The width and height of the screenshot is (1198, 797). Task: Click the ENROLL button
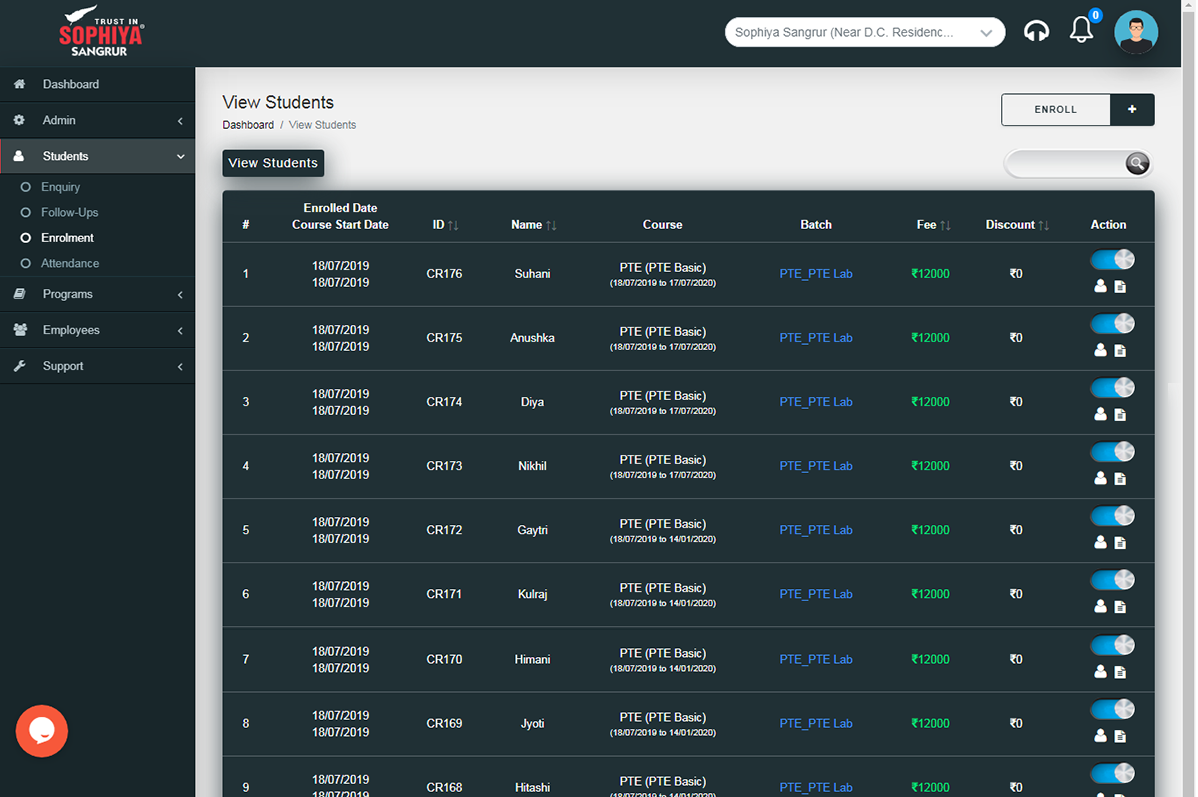pos(1055,109)
